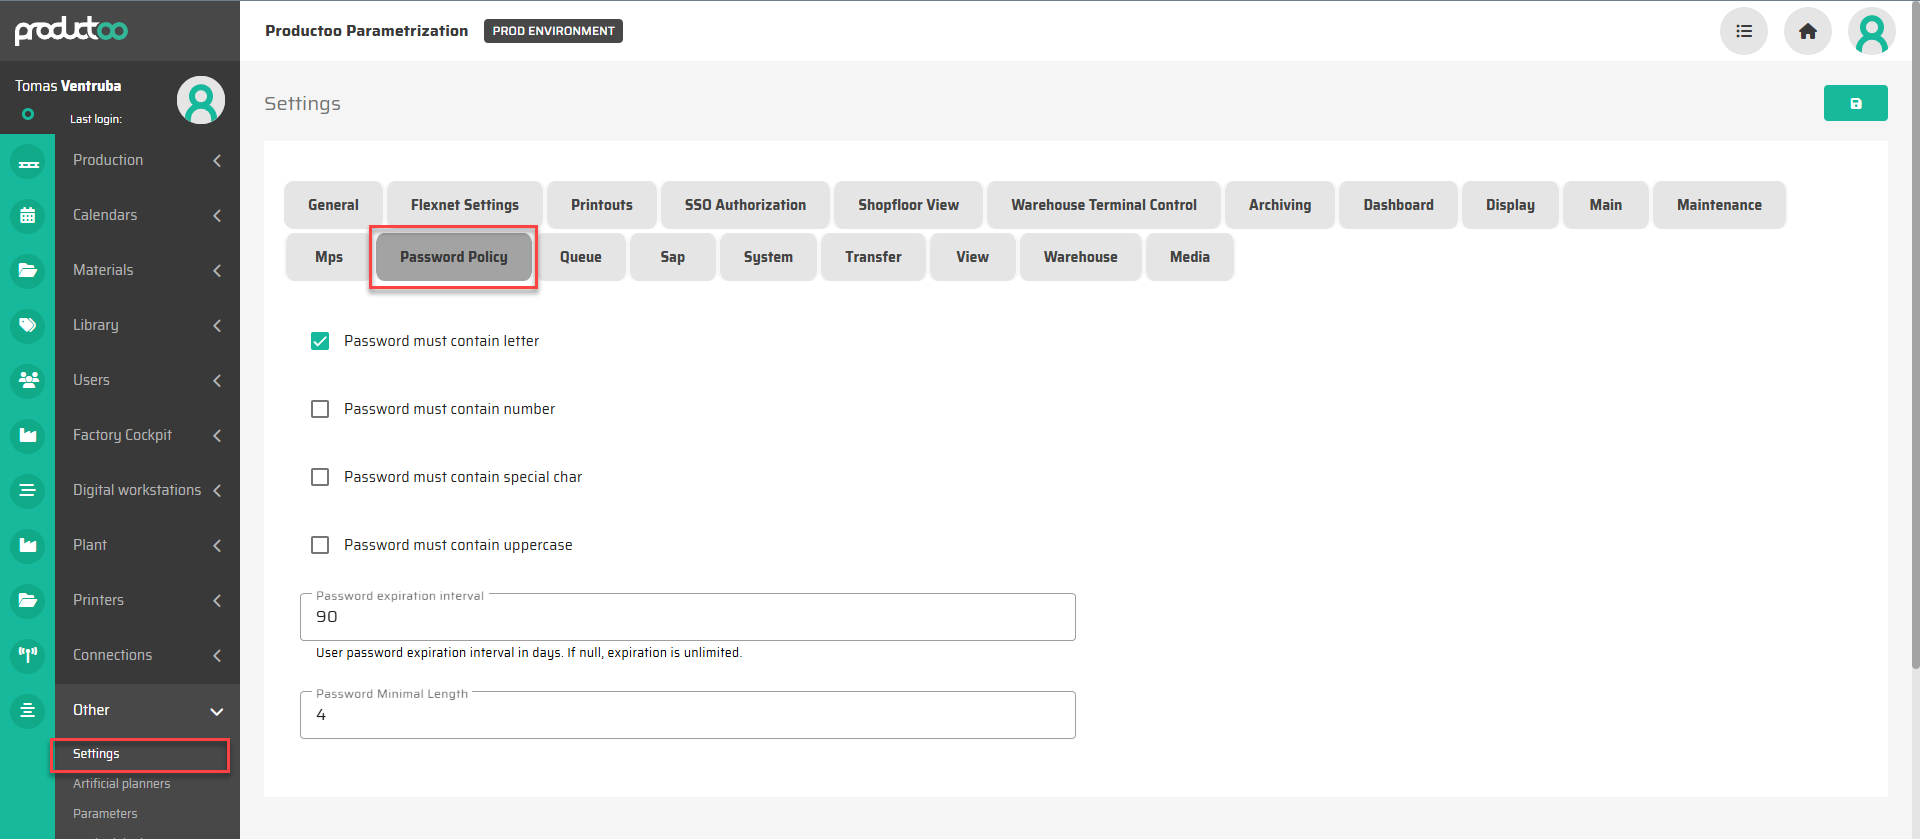Enable Password must contain special char
This screenshot has width=1920, height=839.
[x=320, y=477]
